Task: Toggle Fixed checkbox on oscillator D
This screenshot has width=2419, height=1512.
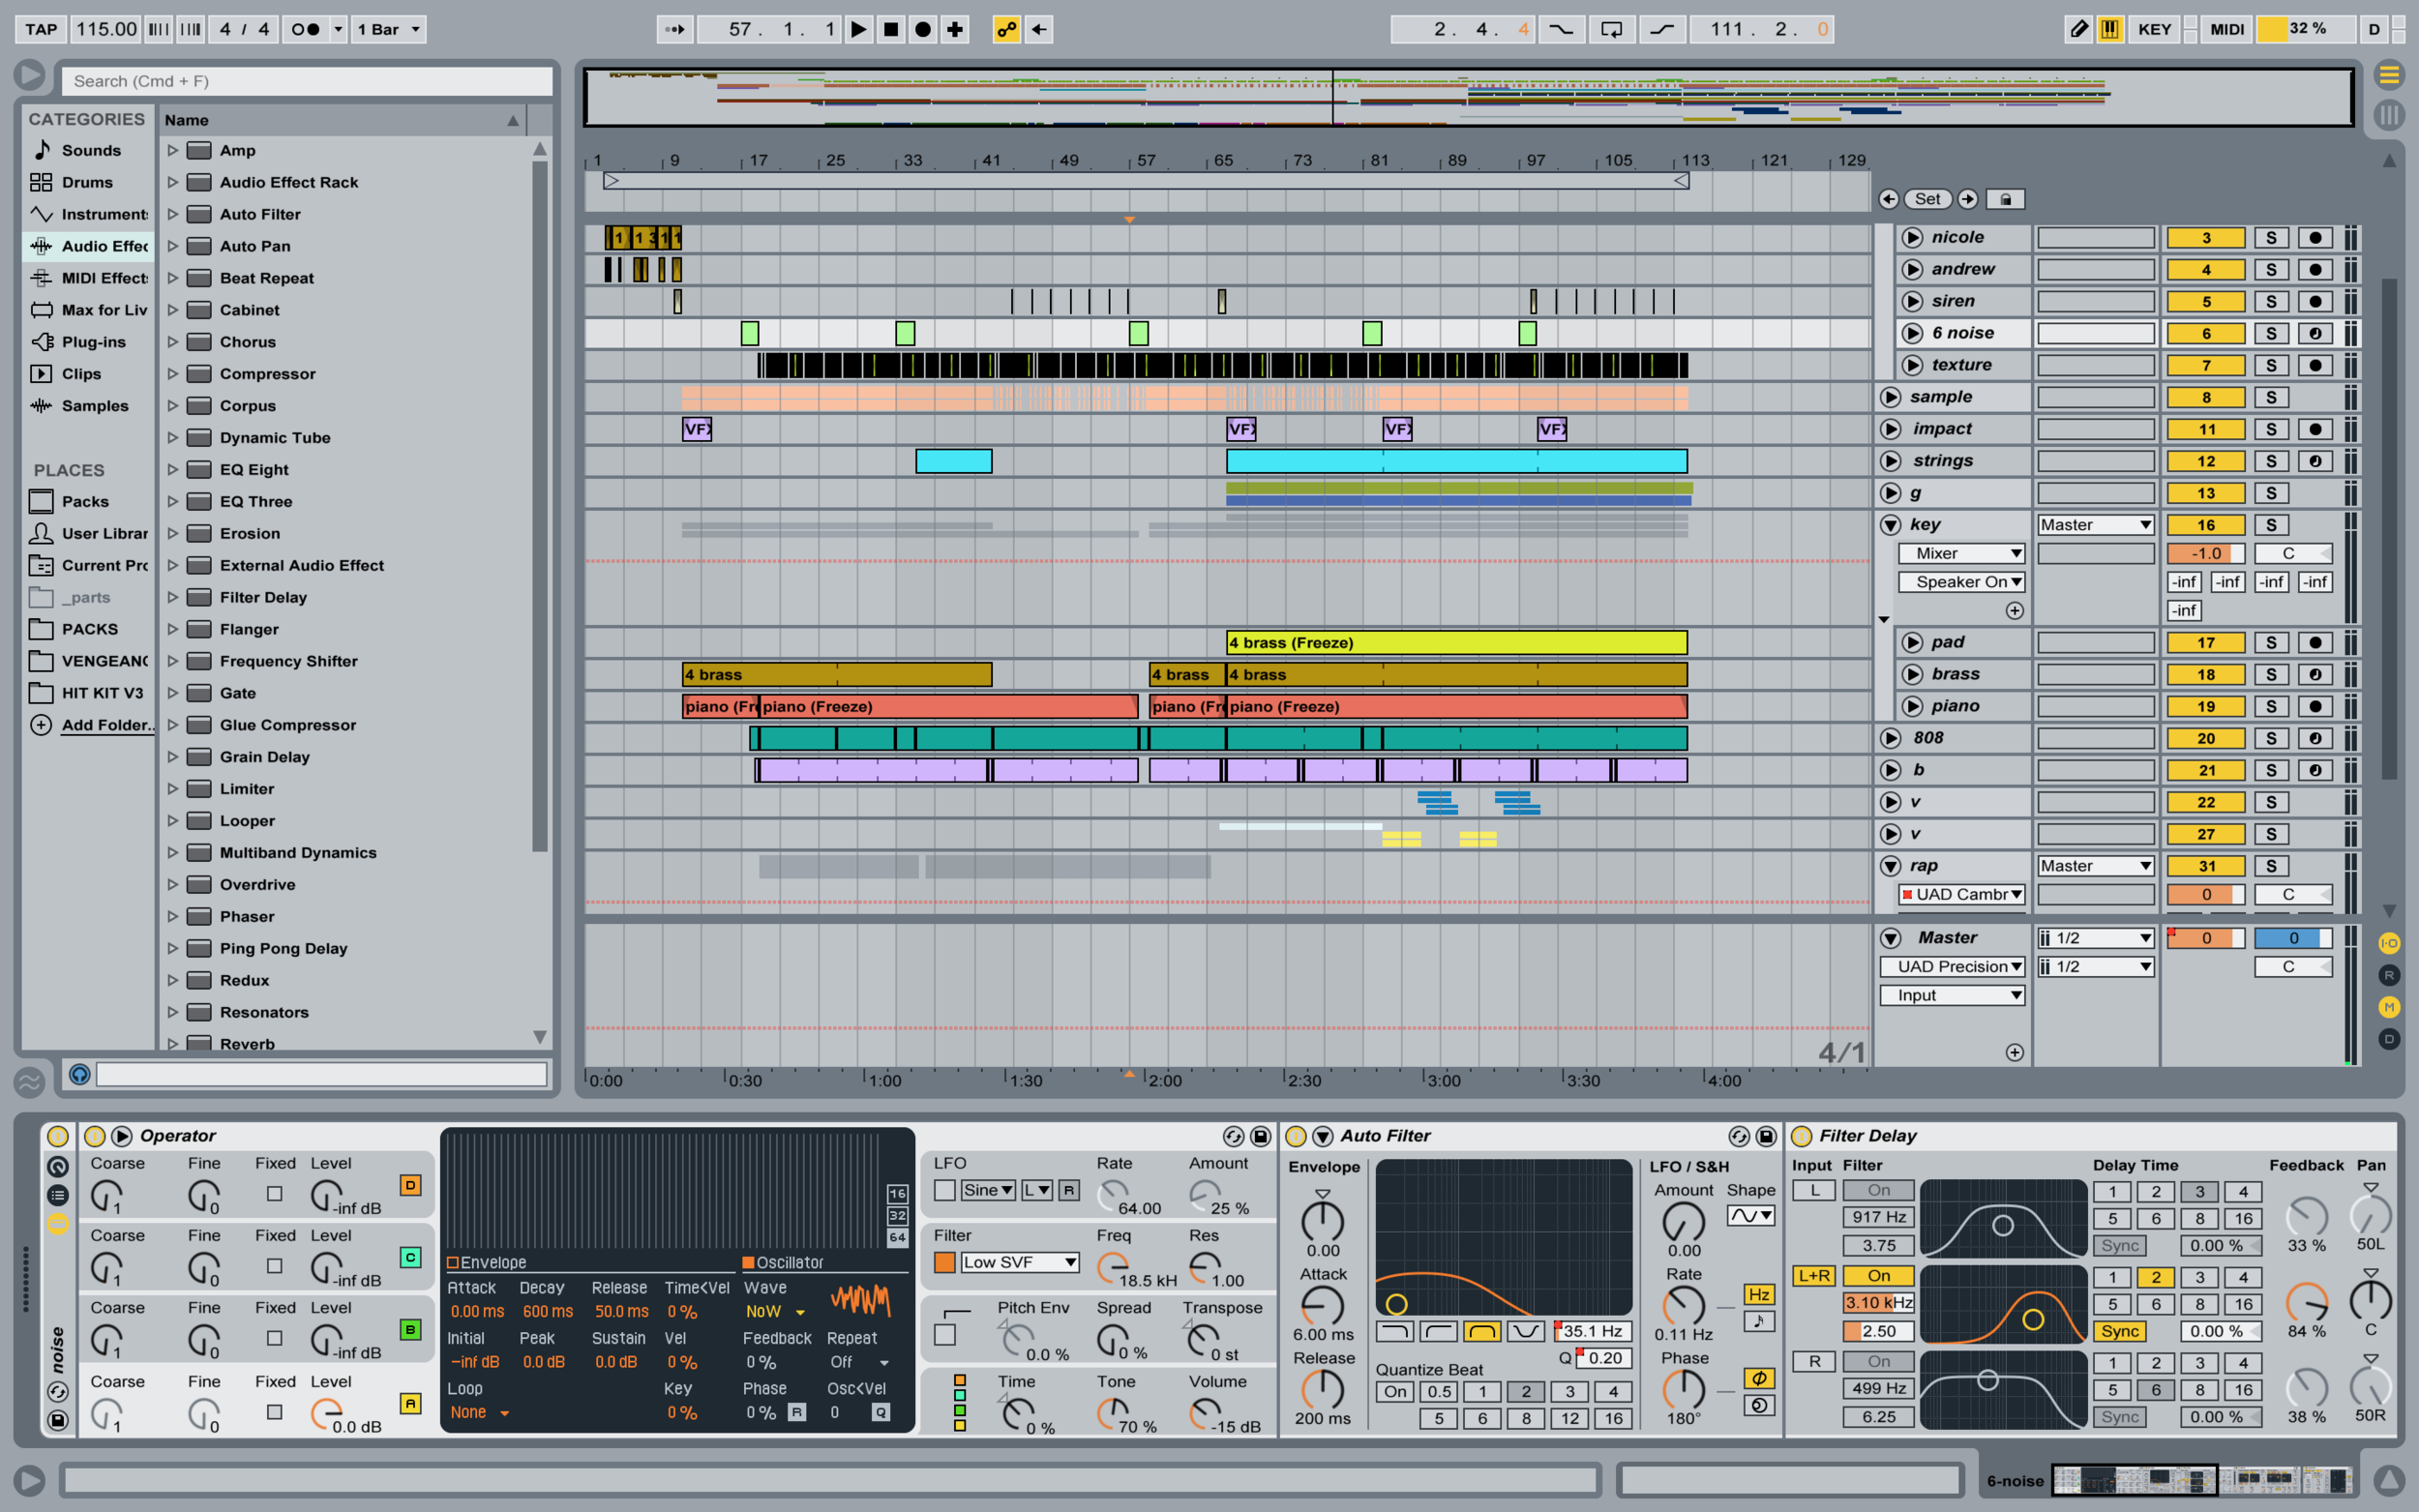Action: pos(274,1193)
